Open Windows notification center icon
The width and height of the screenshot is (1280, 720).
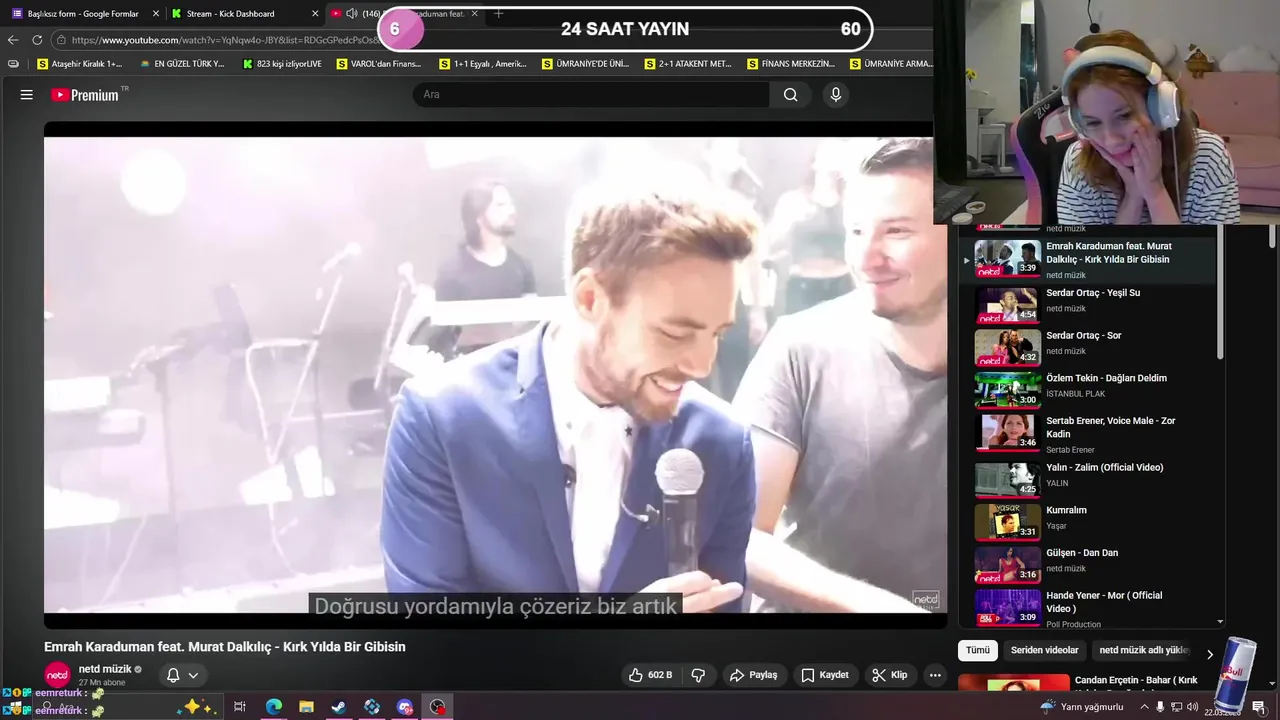tap(1258, 707)
